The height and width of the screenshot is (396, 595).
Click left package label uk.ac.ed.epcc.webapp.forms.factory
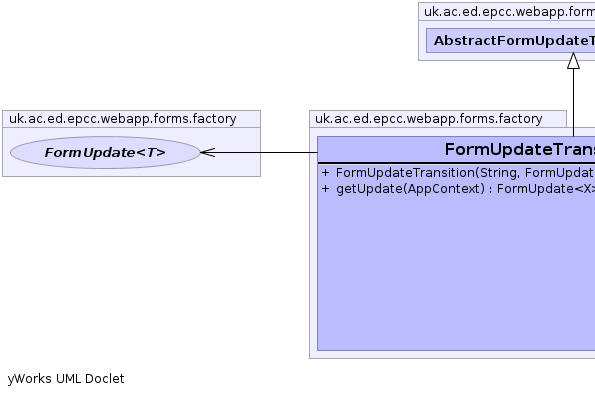pyautogui.click(x=123, y=119)
